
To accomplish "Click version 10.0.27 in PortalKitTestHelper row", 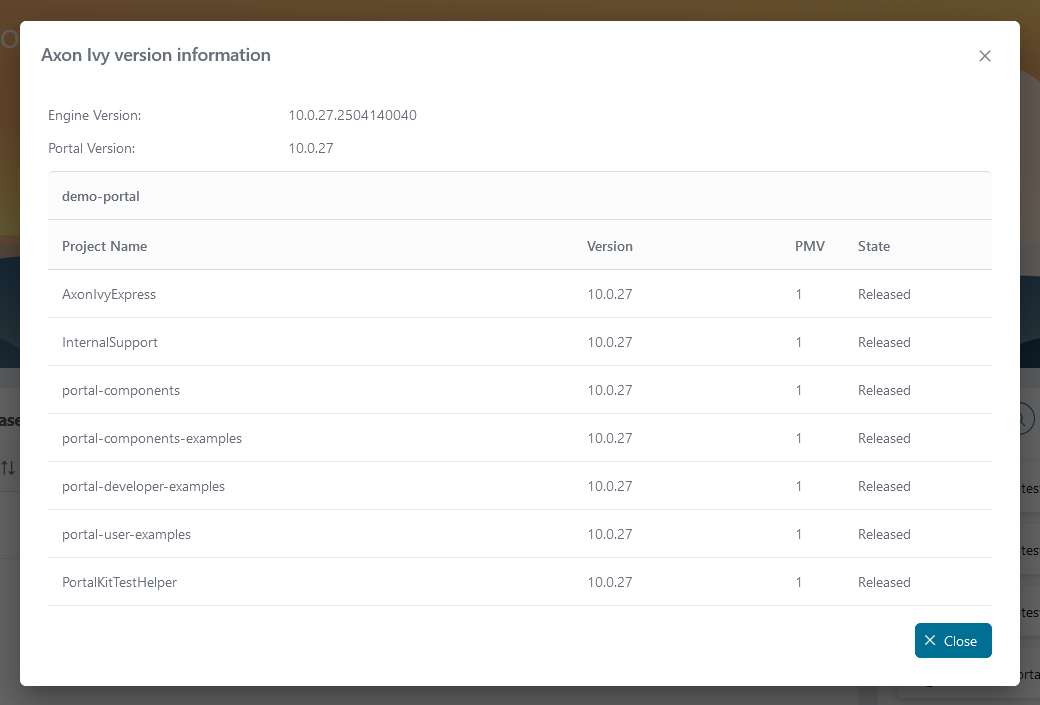I will [x=610, y=582].
